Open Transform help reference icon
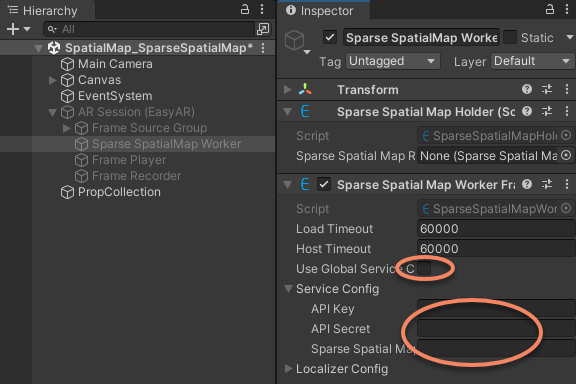 coord(527,89)
